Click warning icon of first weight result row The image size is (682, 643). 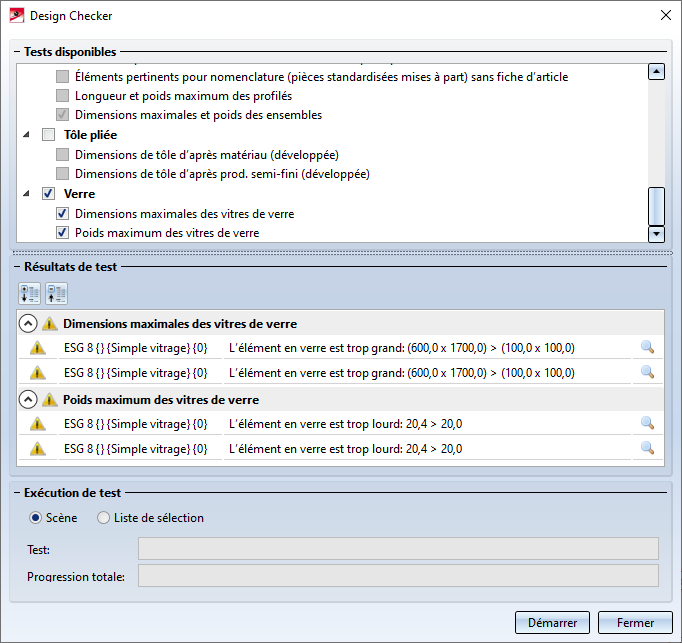click(x=38, y=424)
